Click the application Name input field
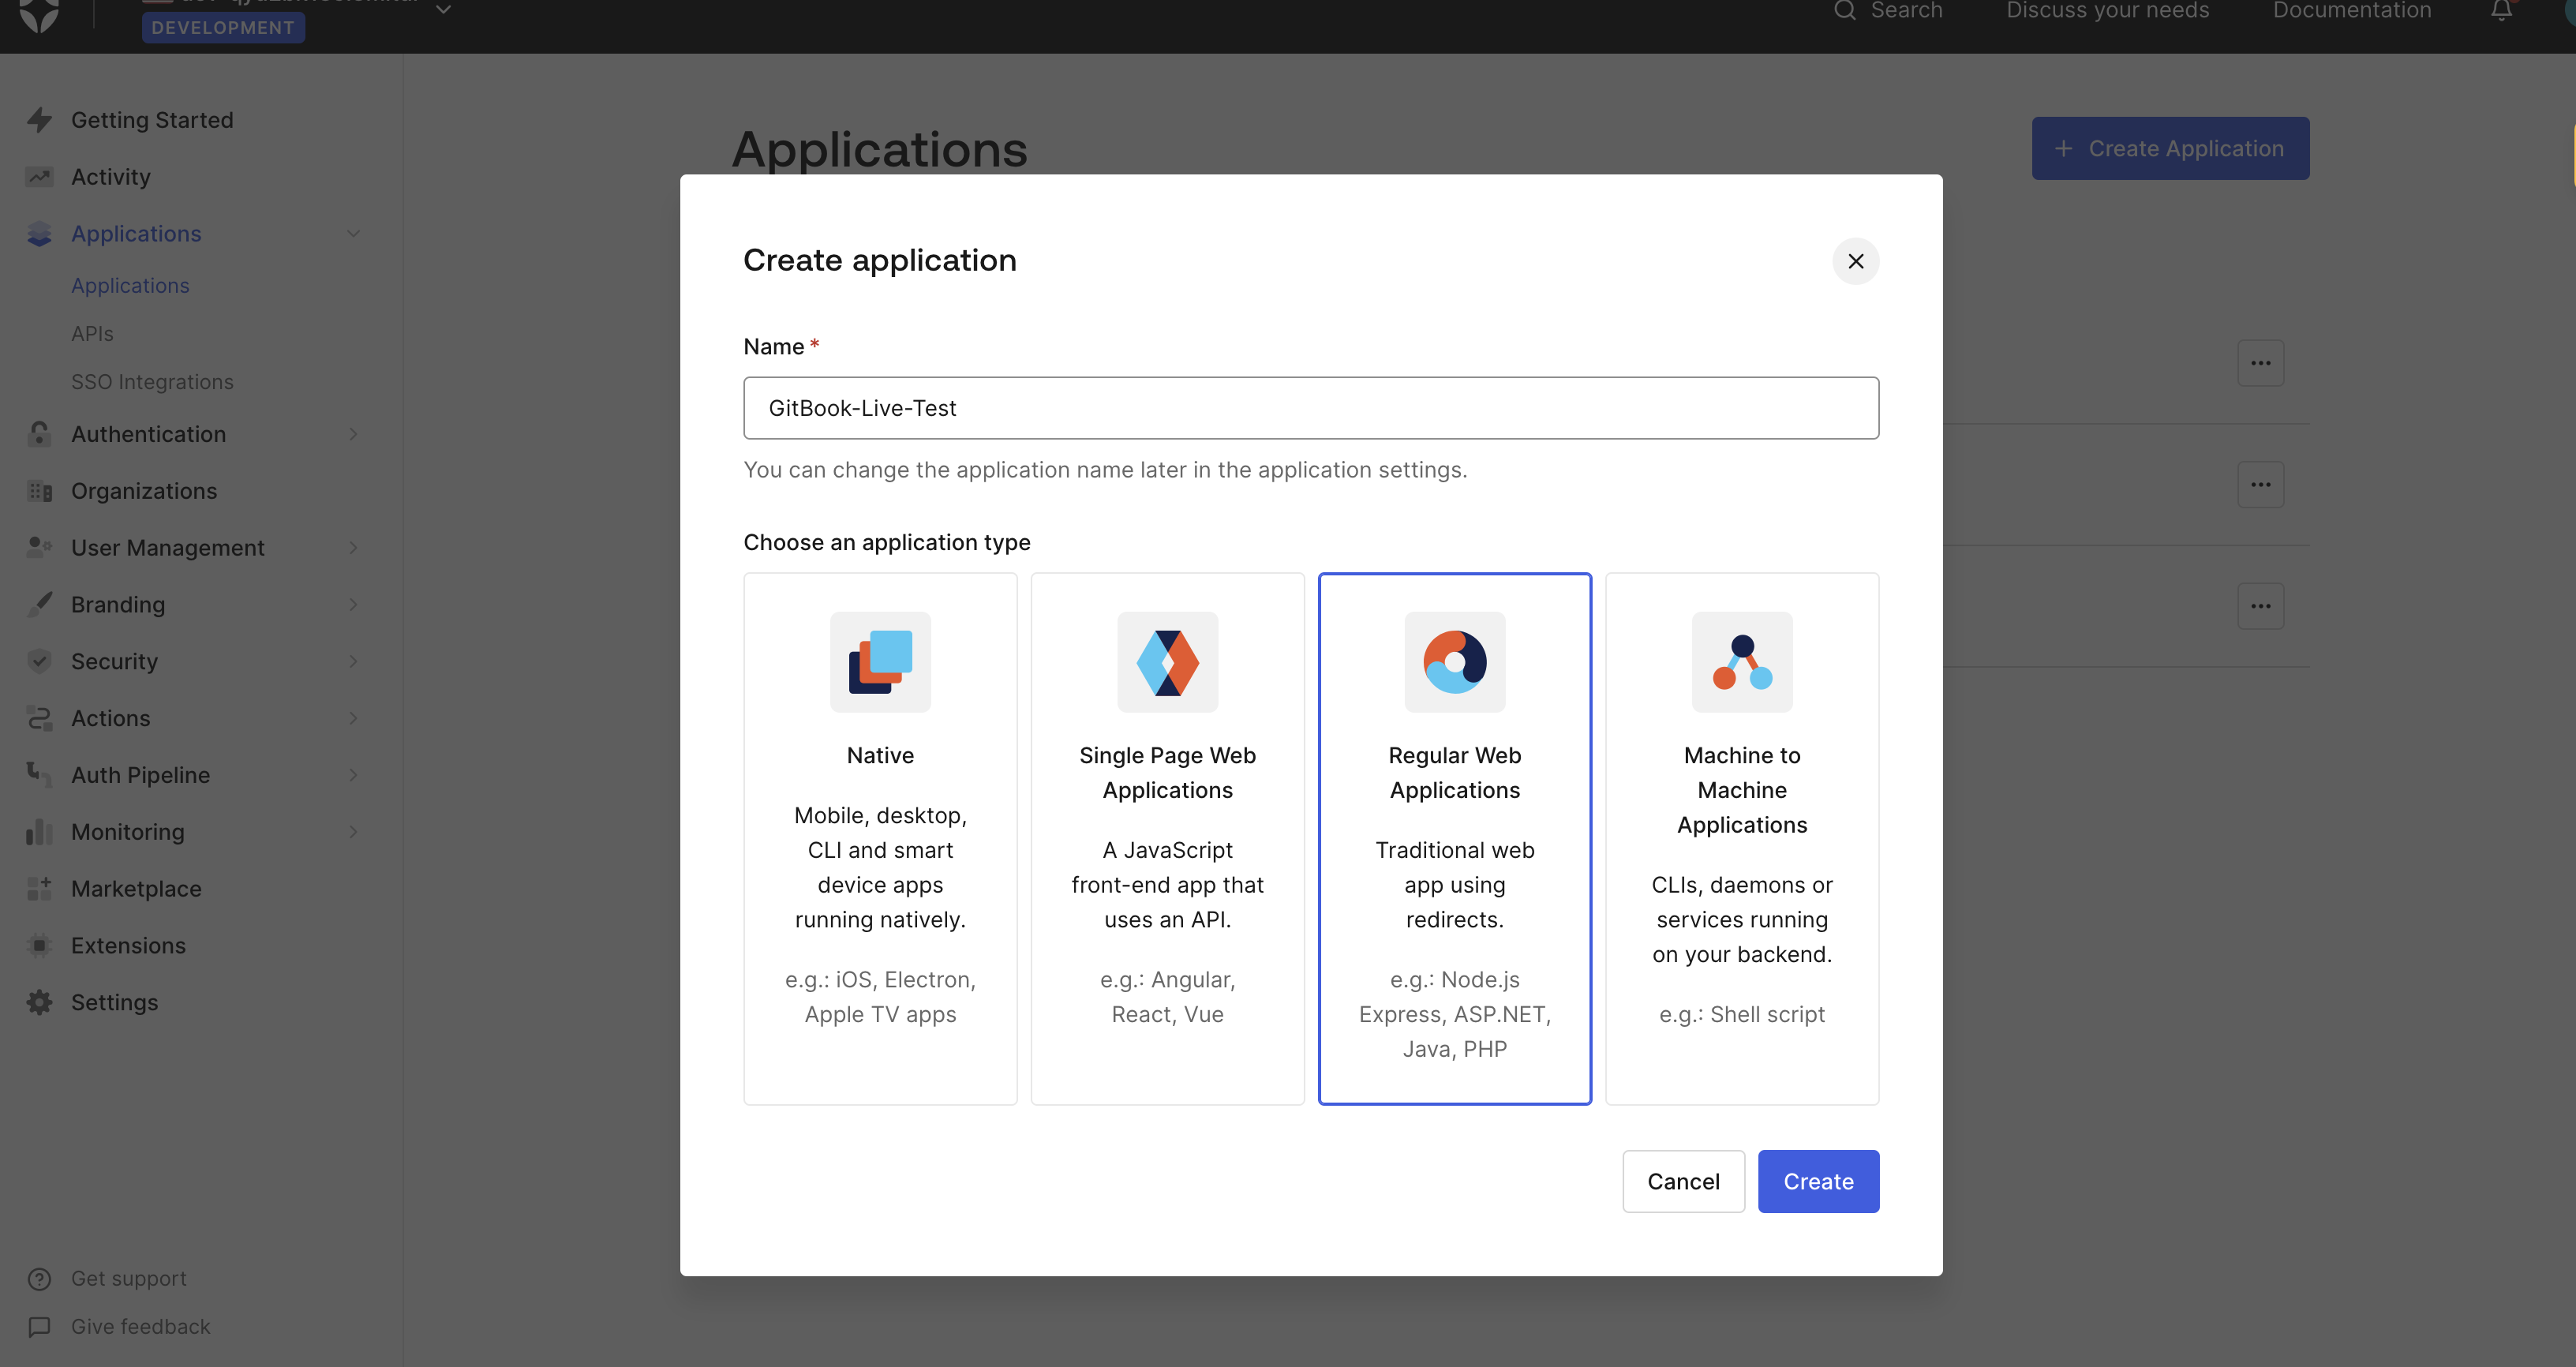Image resolution: width=2576 pixels, height=1367 pixels. click(1310, 408)
